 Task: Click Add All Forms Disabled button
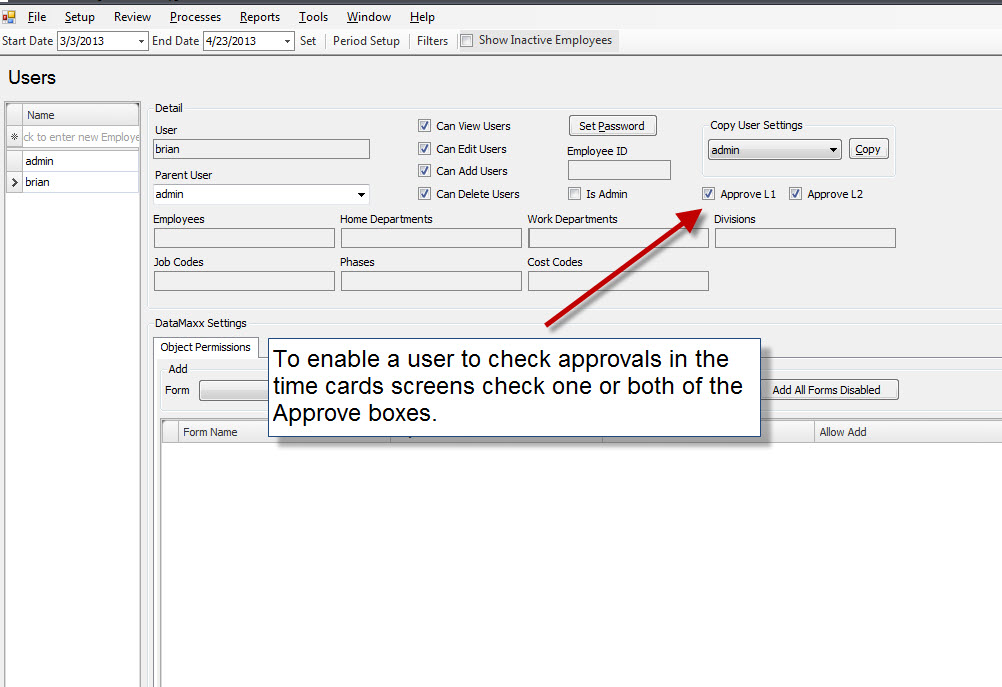point(826,390)
